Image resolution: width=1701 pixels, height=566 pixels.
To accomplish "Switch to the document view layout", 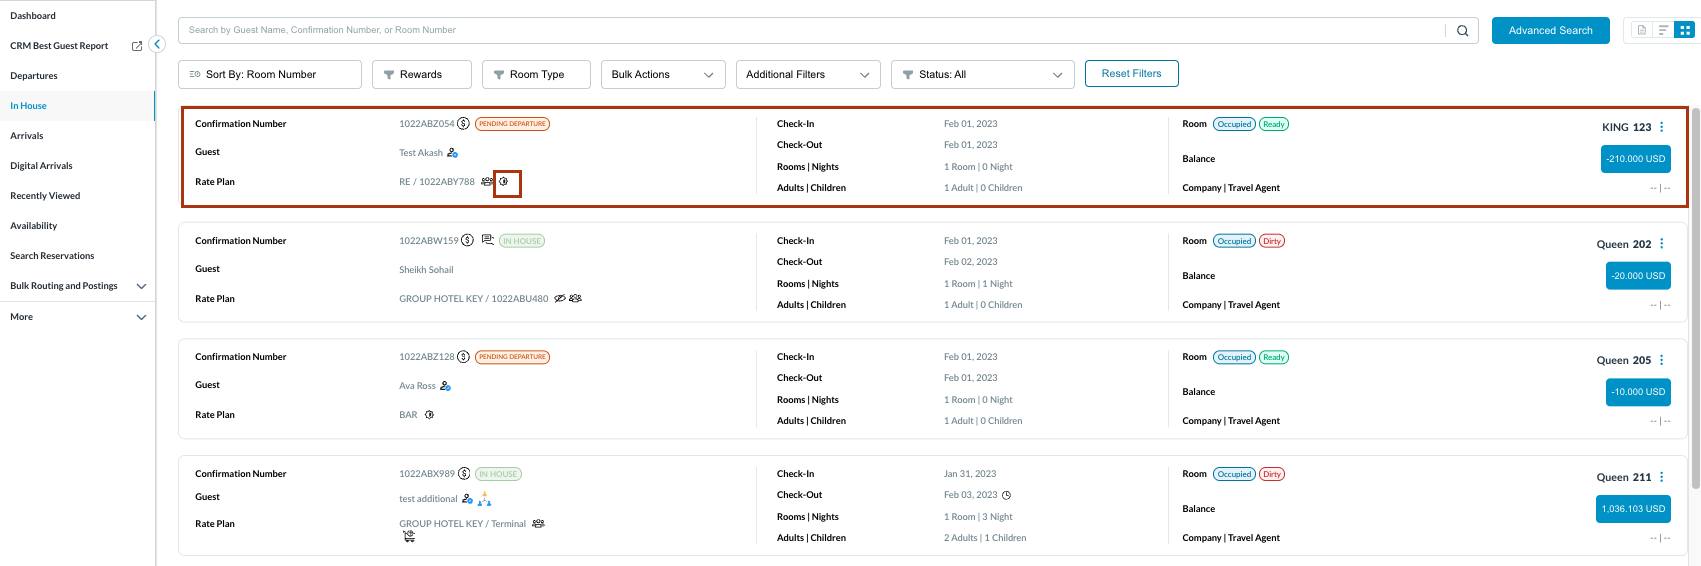I will point(1641,30).
